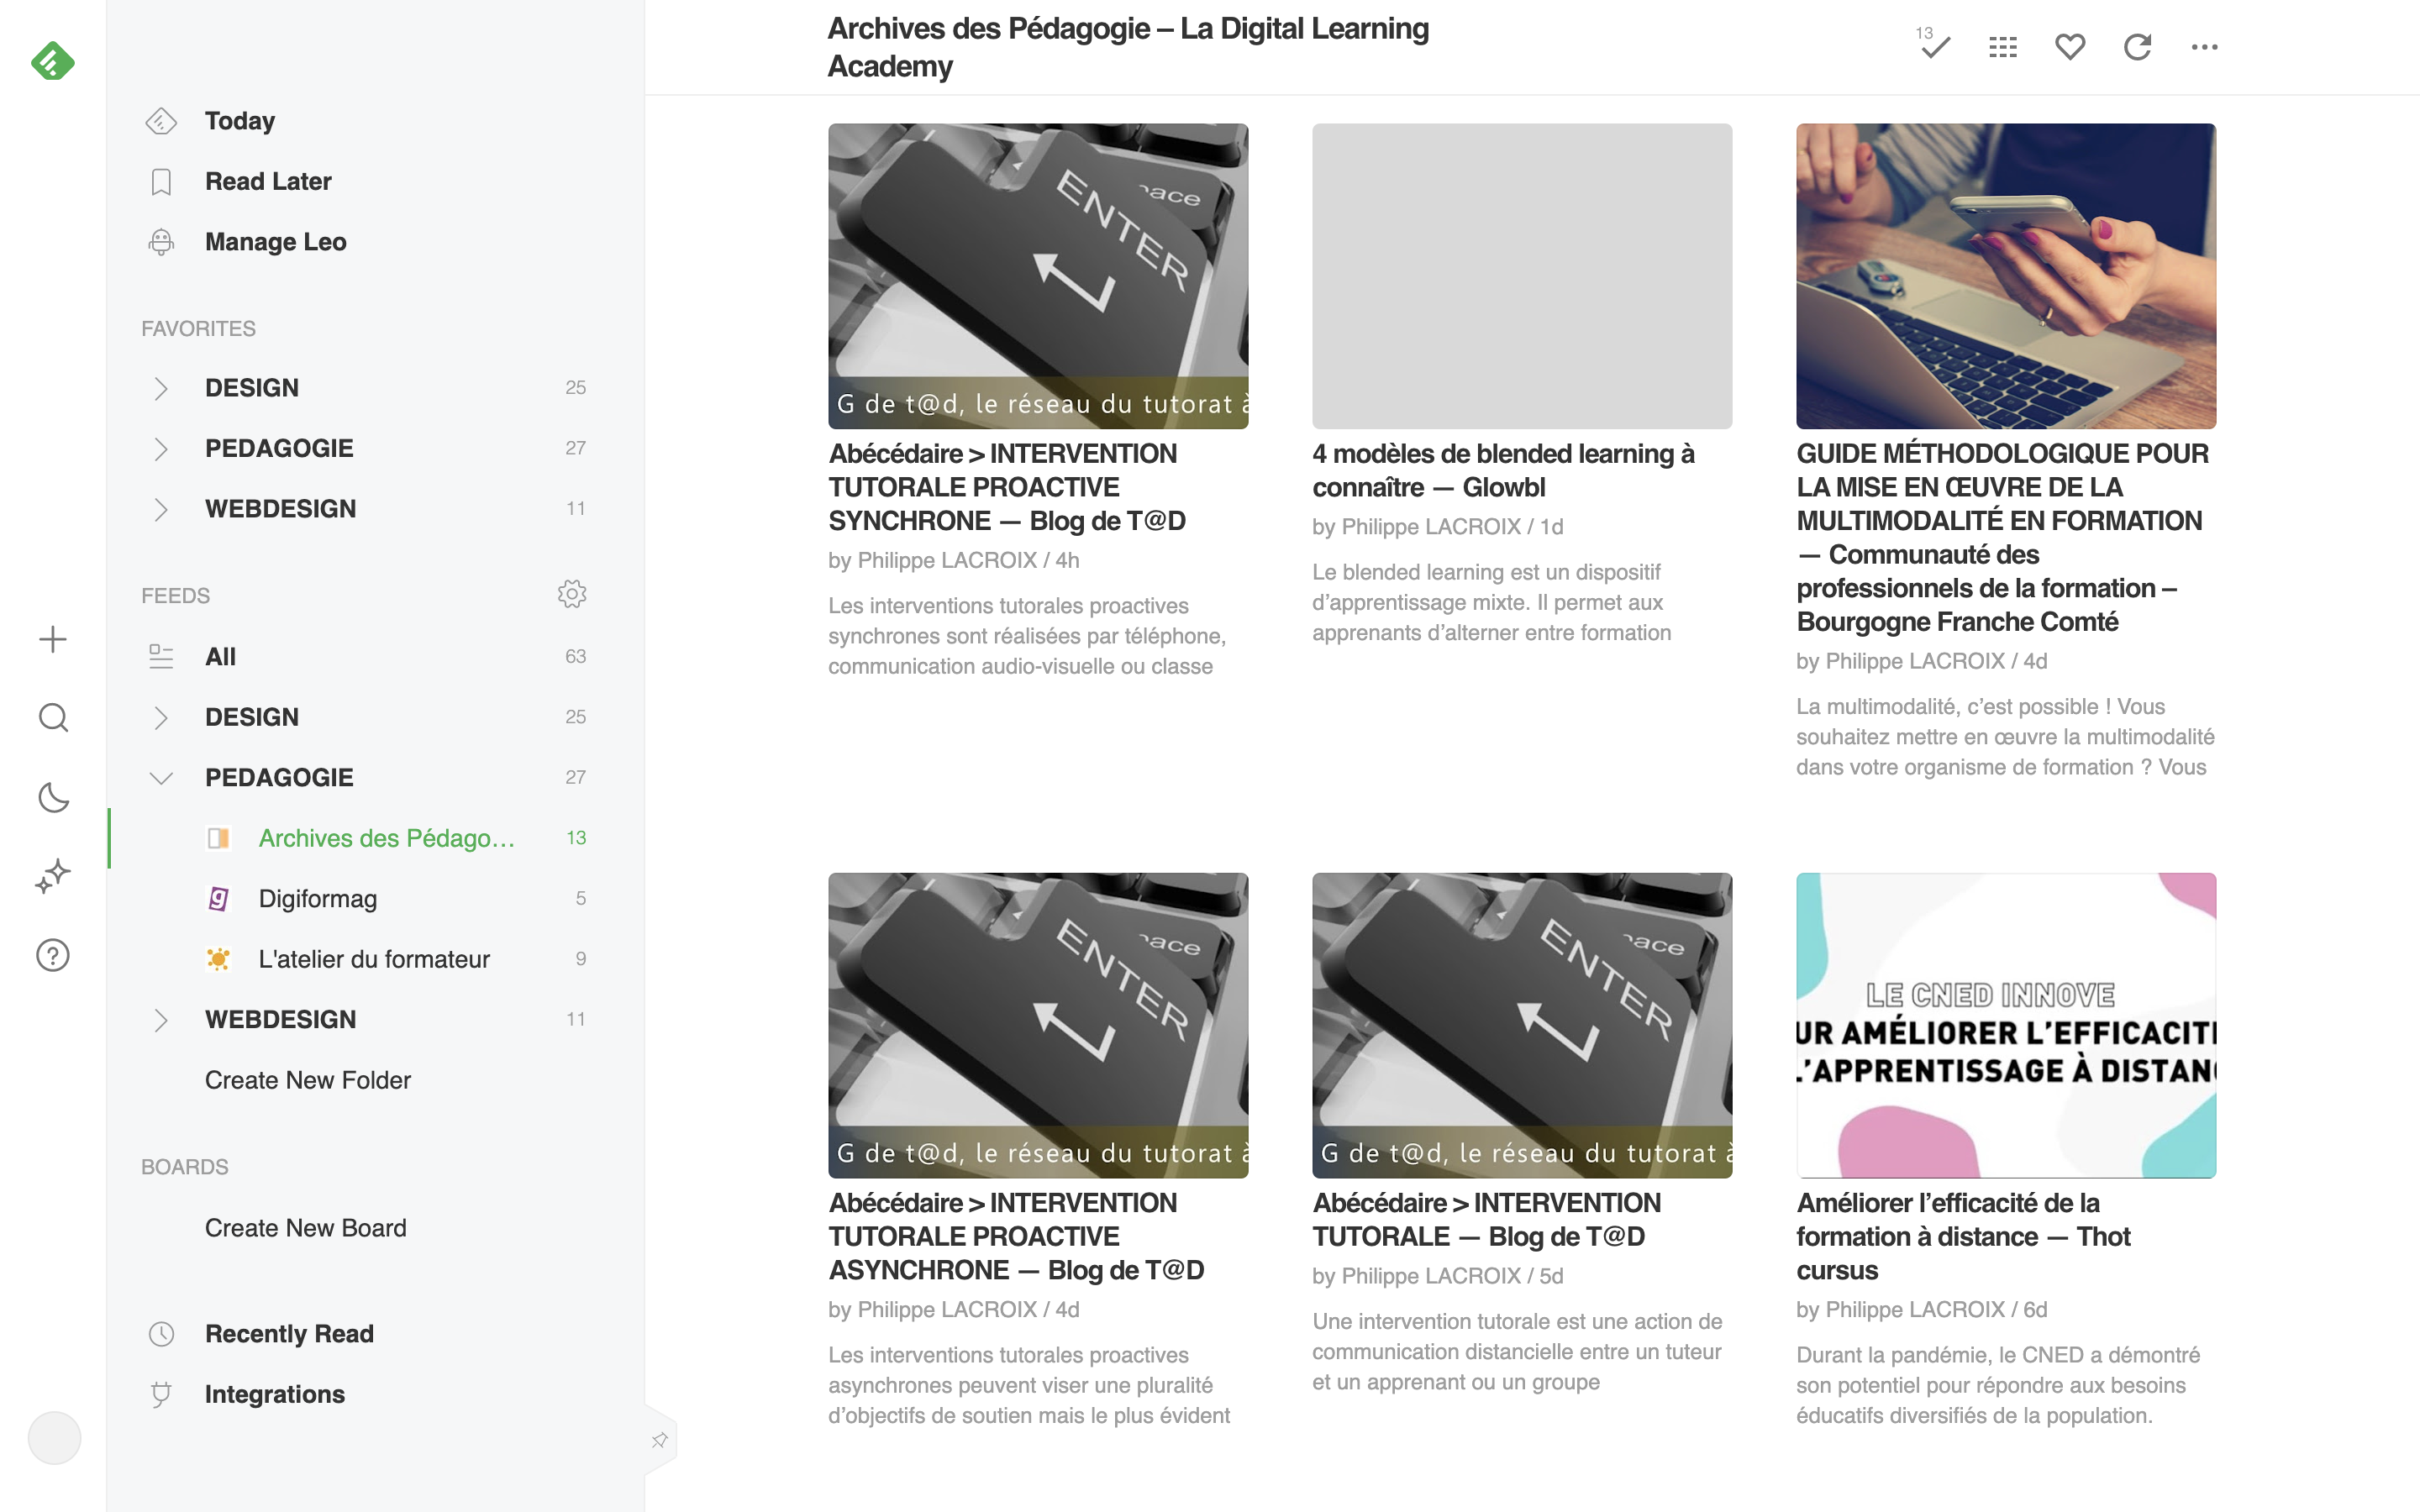Open search with the magnifier icon
This screenshot has height=1512, width=2420.
[53, 717]
